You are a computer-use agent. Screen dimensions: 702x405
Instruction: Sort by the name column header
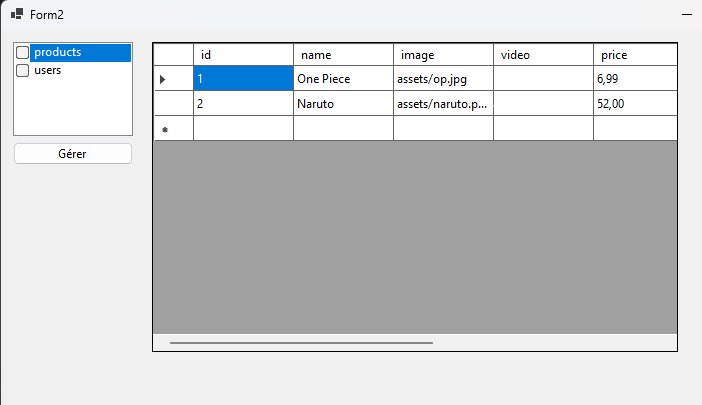(x=343, y=55)
